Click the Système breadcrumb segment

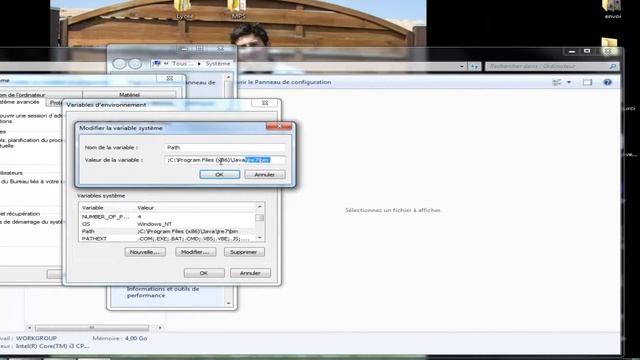218,64
